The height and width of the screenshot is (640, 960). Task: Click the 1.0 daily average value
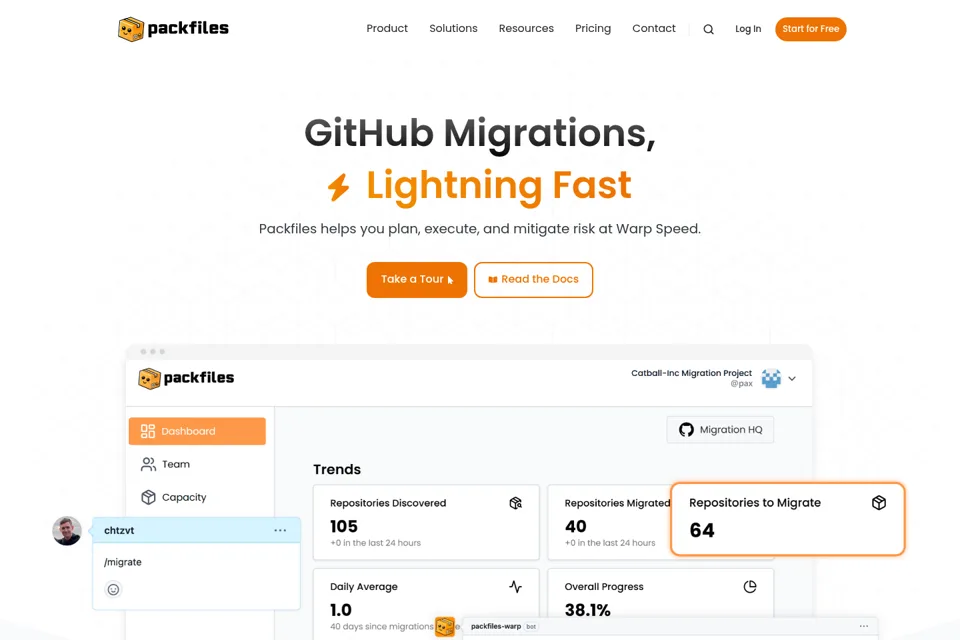click(340, 610)
